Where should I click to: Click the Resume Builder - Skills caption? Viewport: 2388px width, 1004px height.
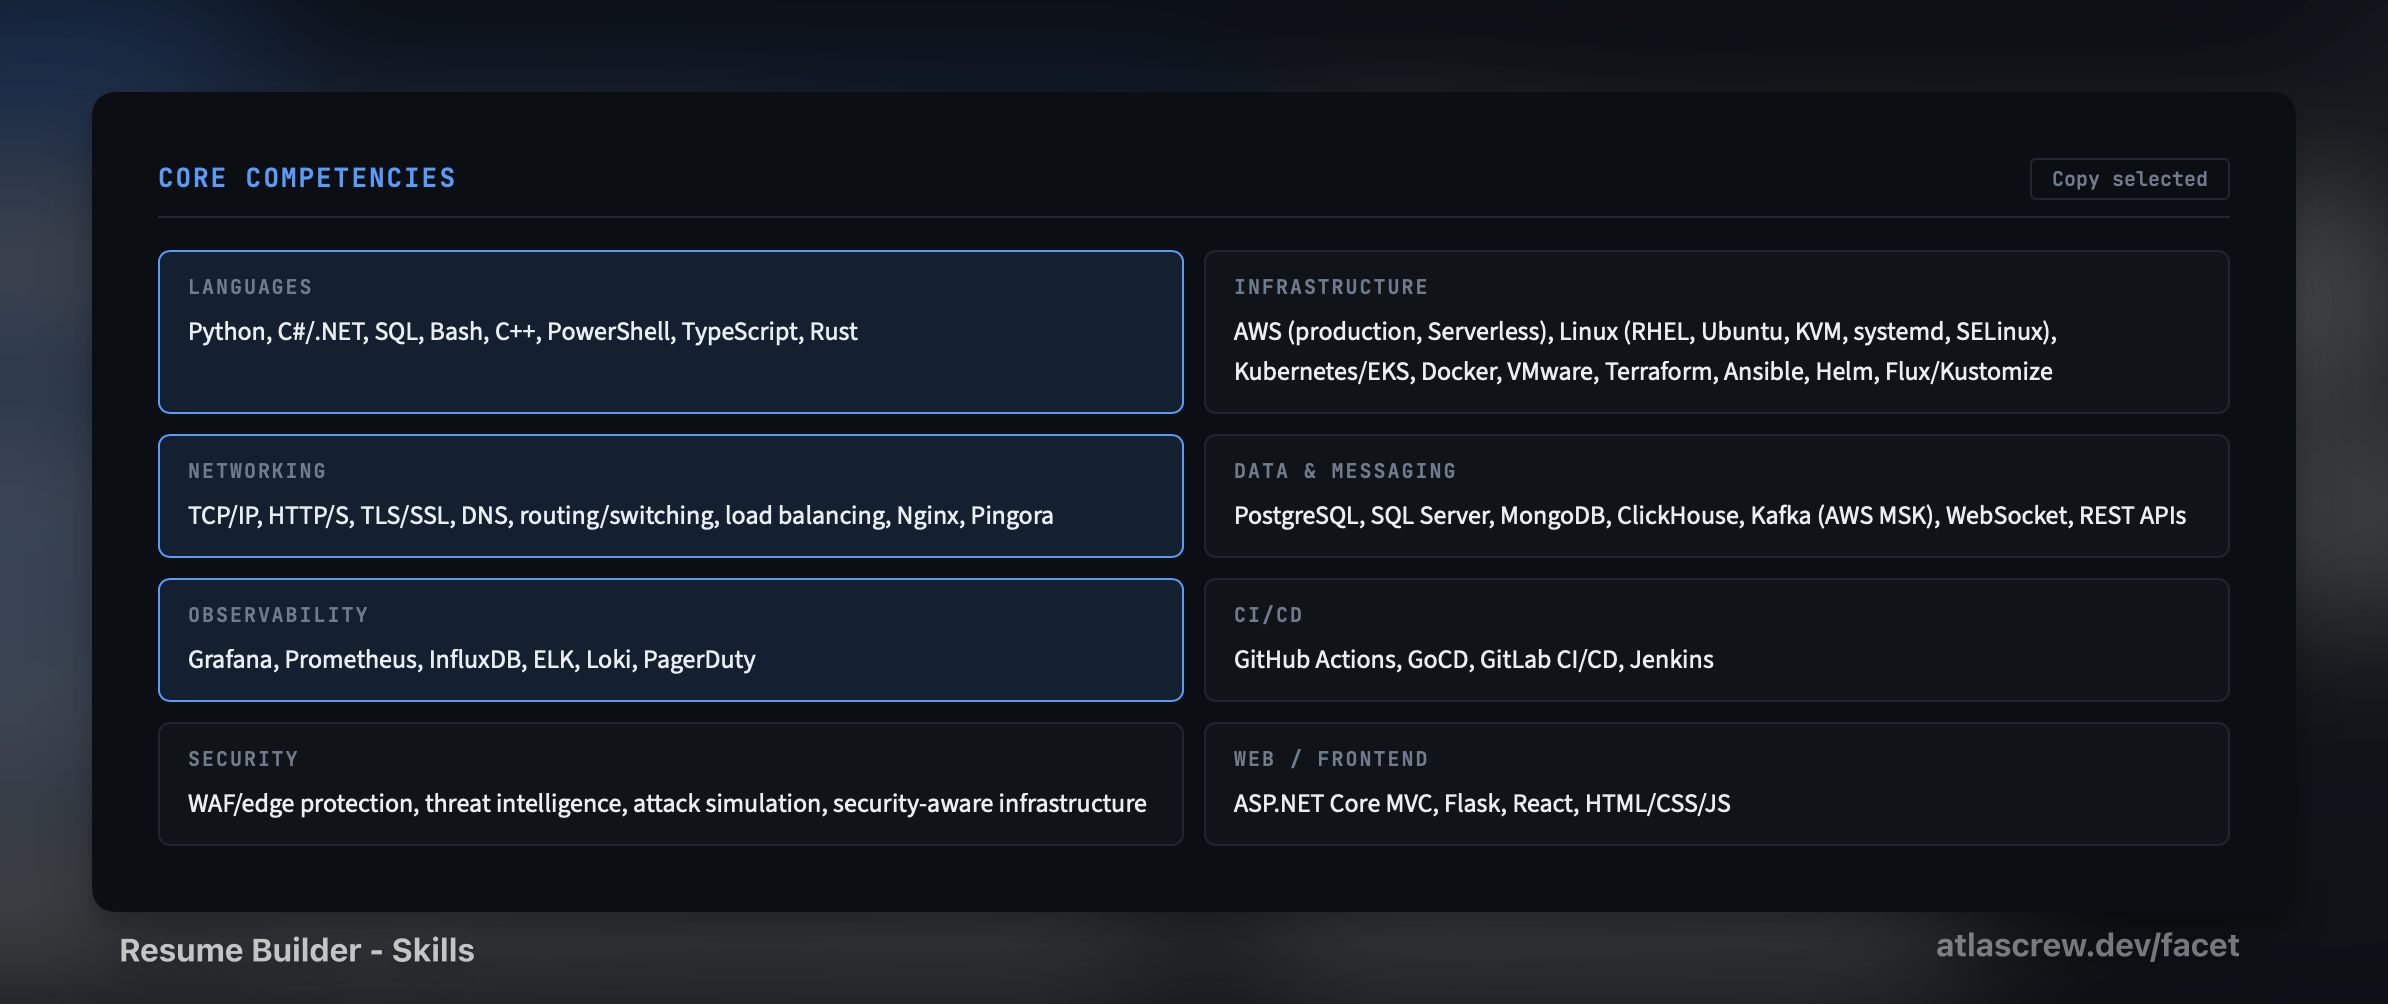[297, 950]
